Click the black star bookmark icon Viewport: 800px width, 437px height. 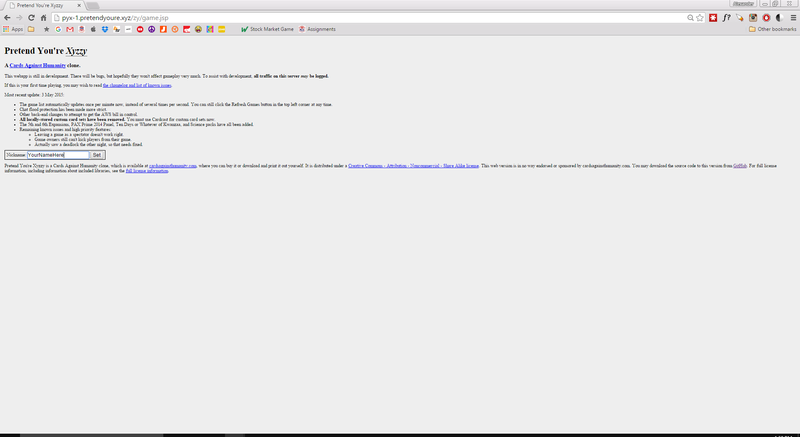pos(46,29)
